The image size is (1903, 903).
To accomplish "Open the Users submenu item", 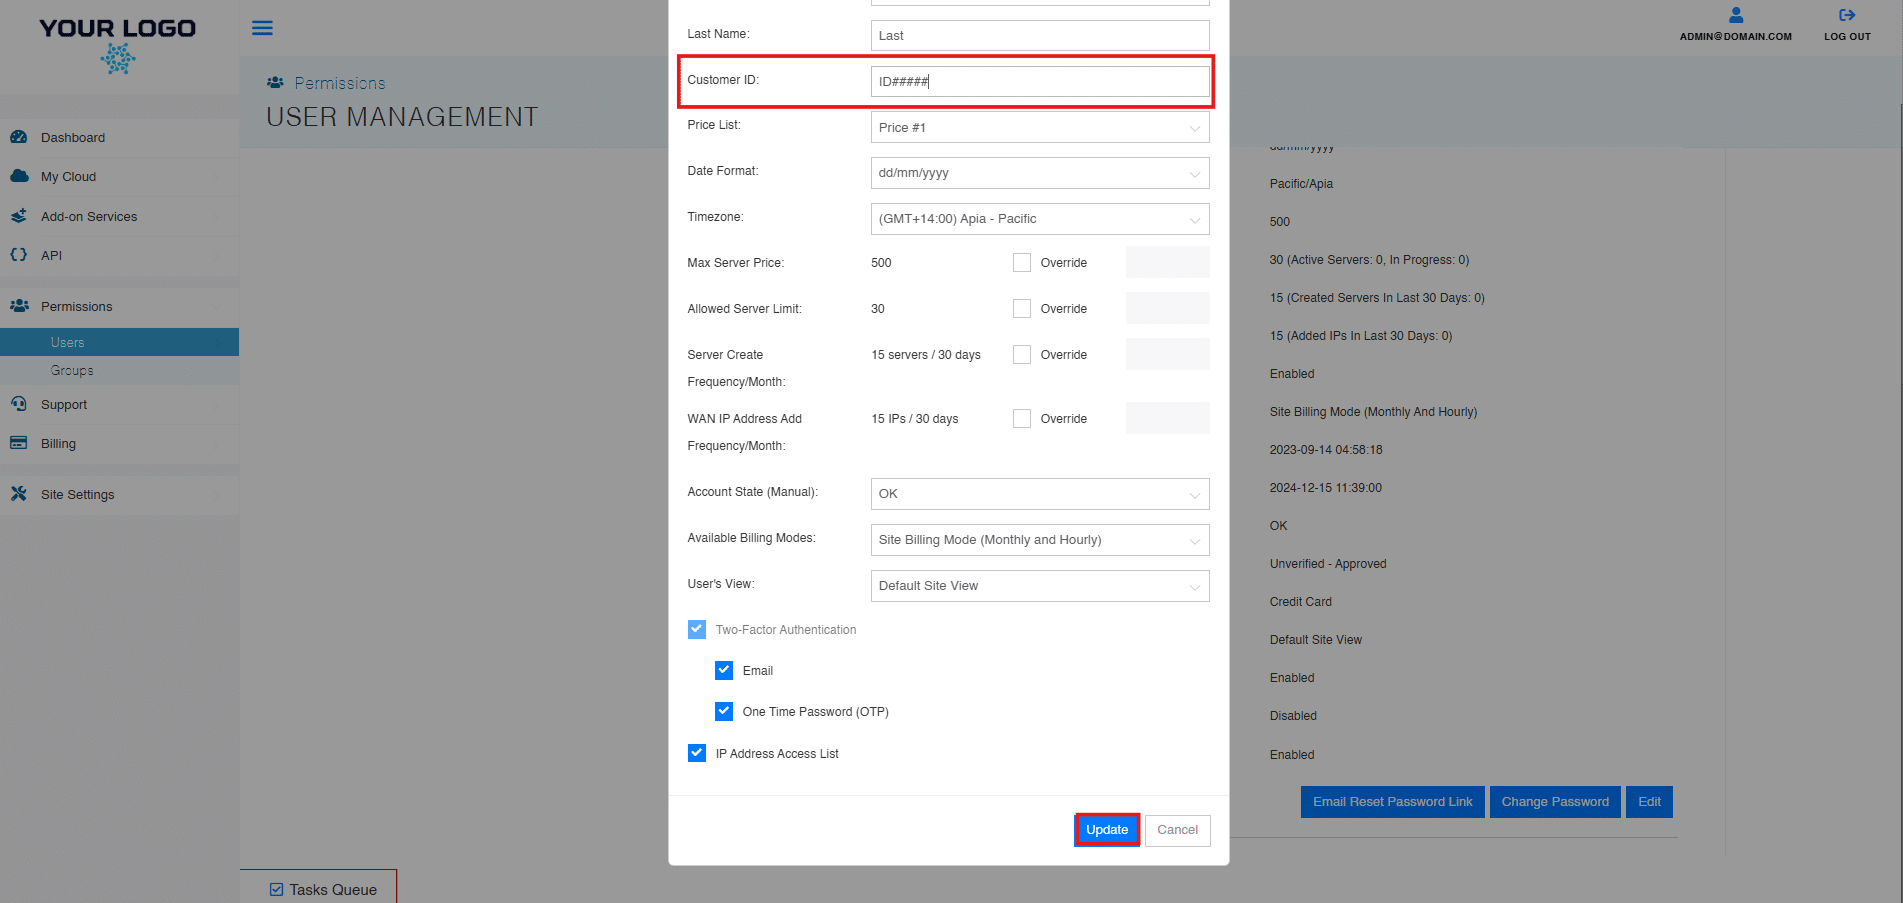I will (x=68, y=342).
